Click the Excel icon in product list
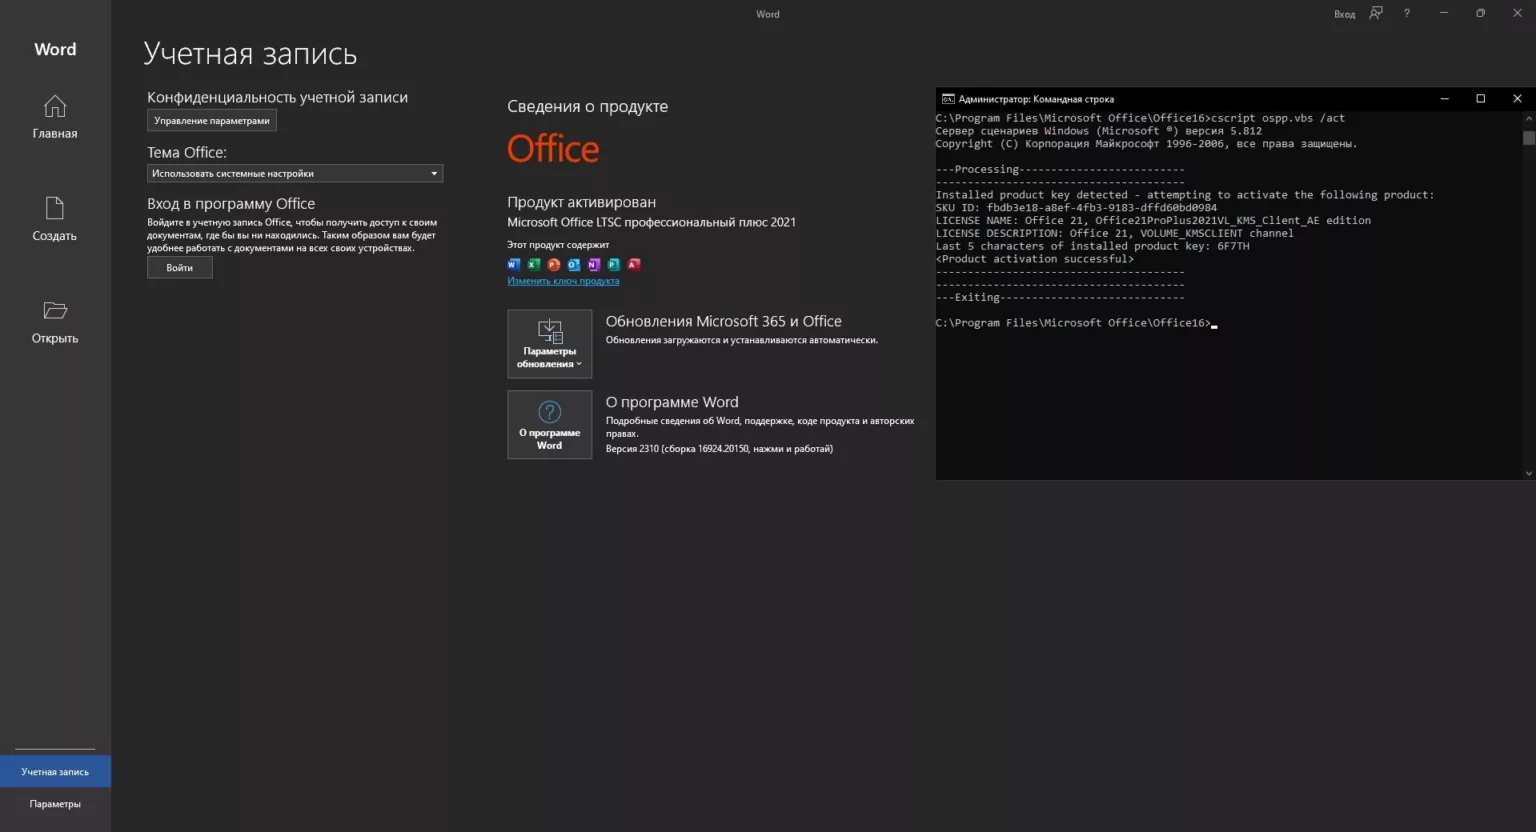This screenshot has height=832, width=1536. point(534,265)
